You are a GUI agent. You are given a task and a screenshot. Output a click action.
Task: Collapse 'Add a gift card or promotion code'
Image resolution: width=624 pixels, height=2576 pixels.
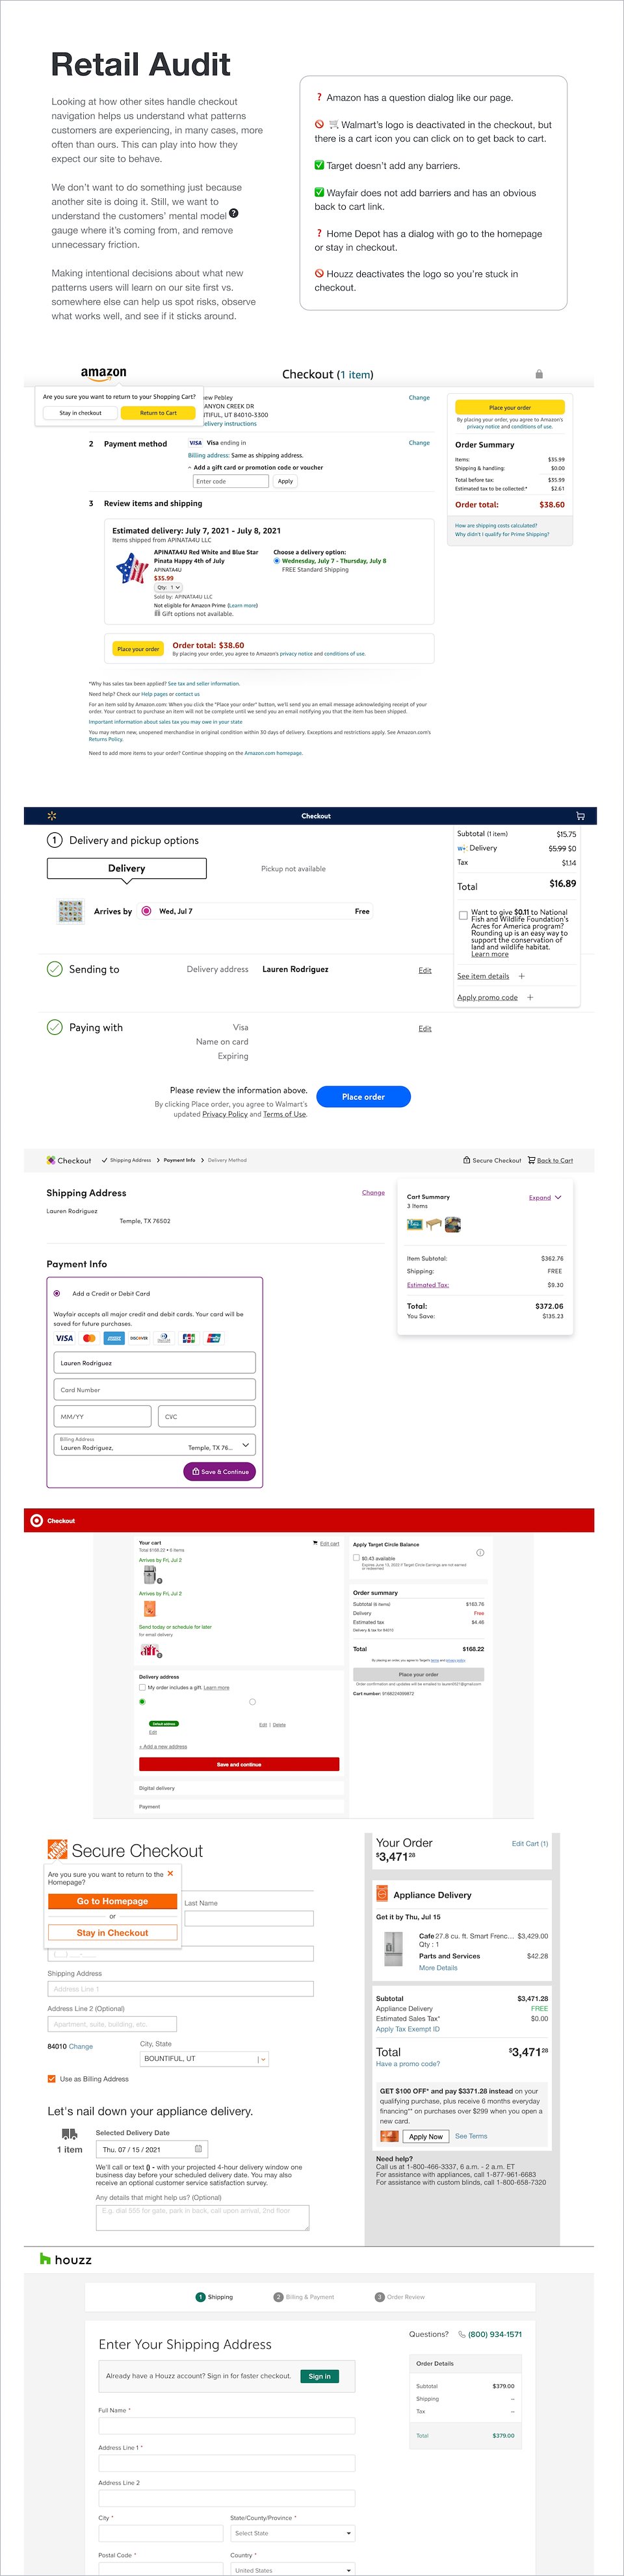coord(256,467)
